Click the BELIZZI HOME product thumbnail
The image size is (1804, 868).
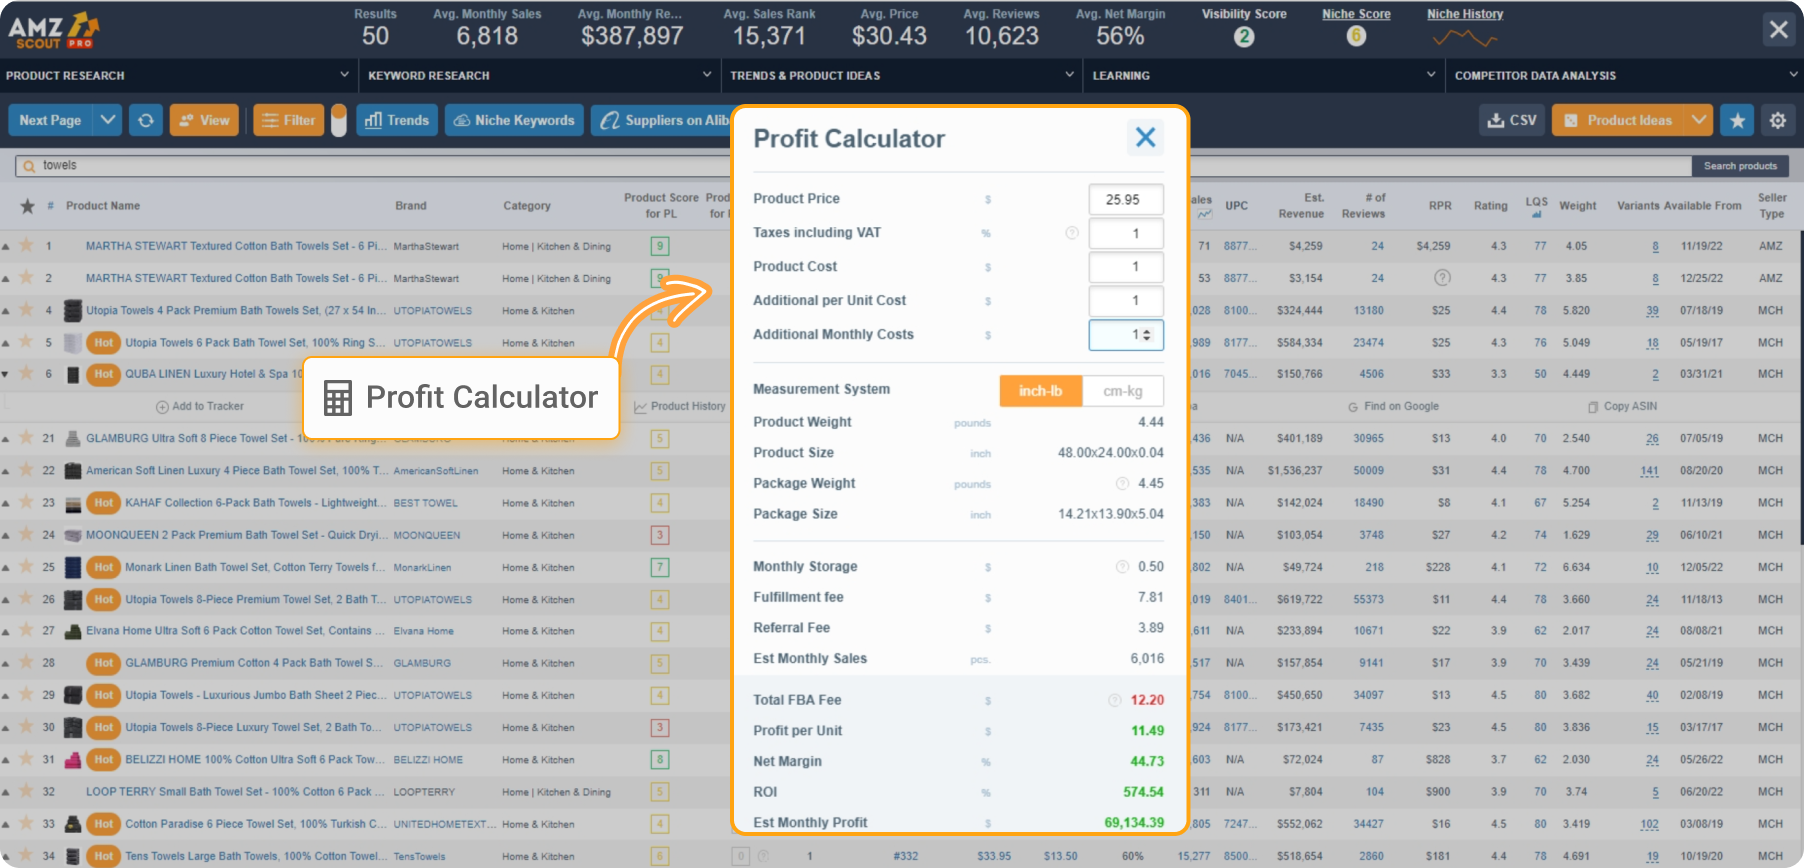(73, 760)
